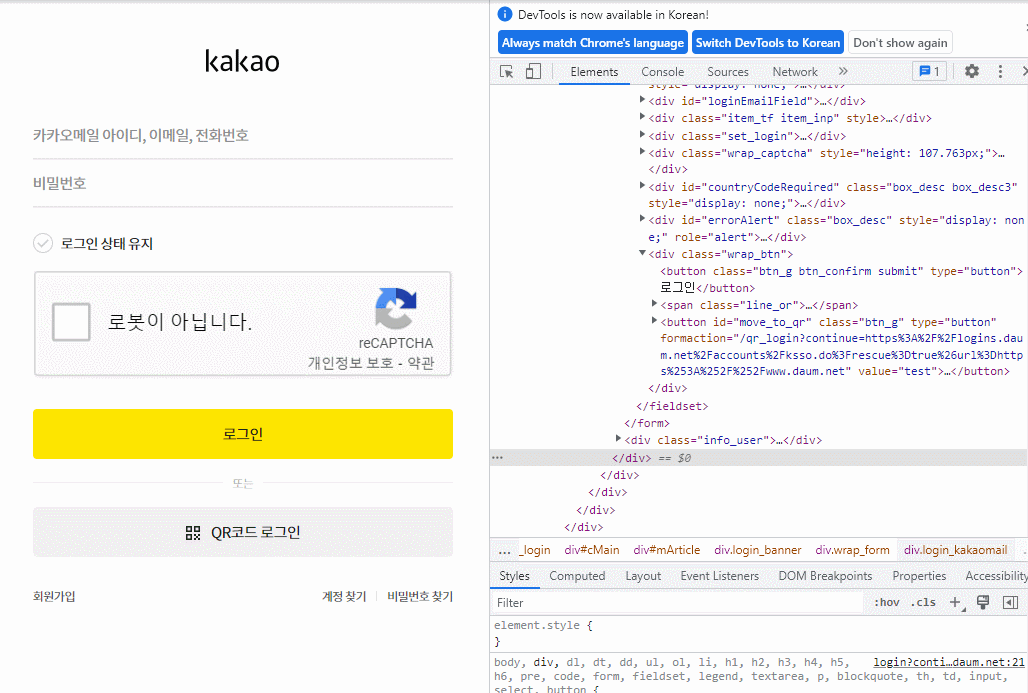Open the Properties pane tab
The image size is (1028, 693).
point(919,576)
